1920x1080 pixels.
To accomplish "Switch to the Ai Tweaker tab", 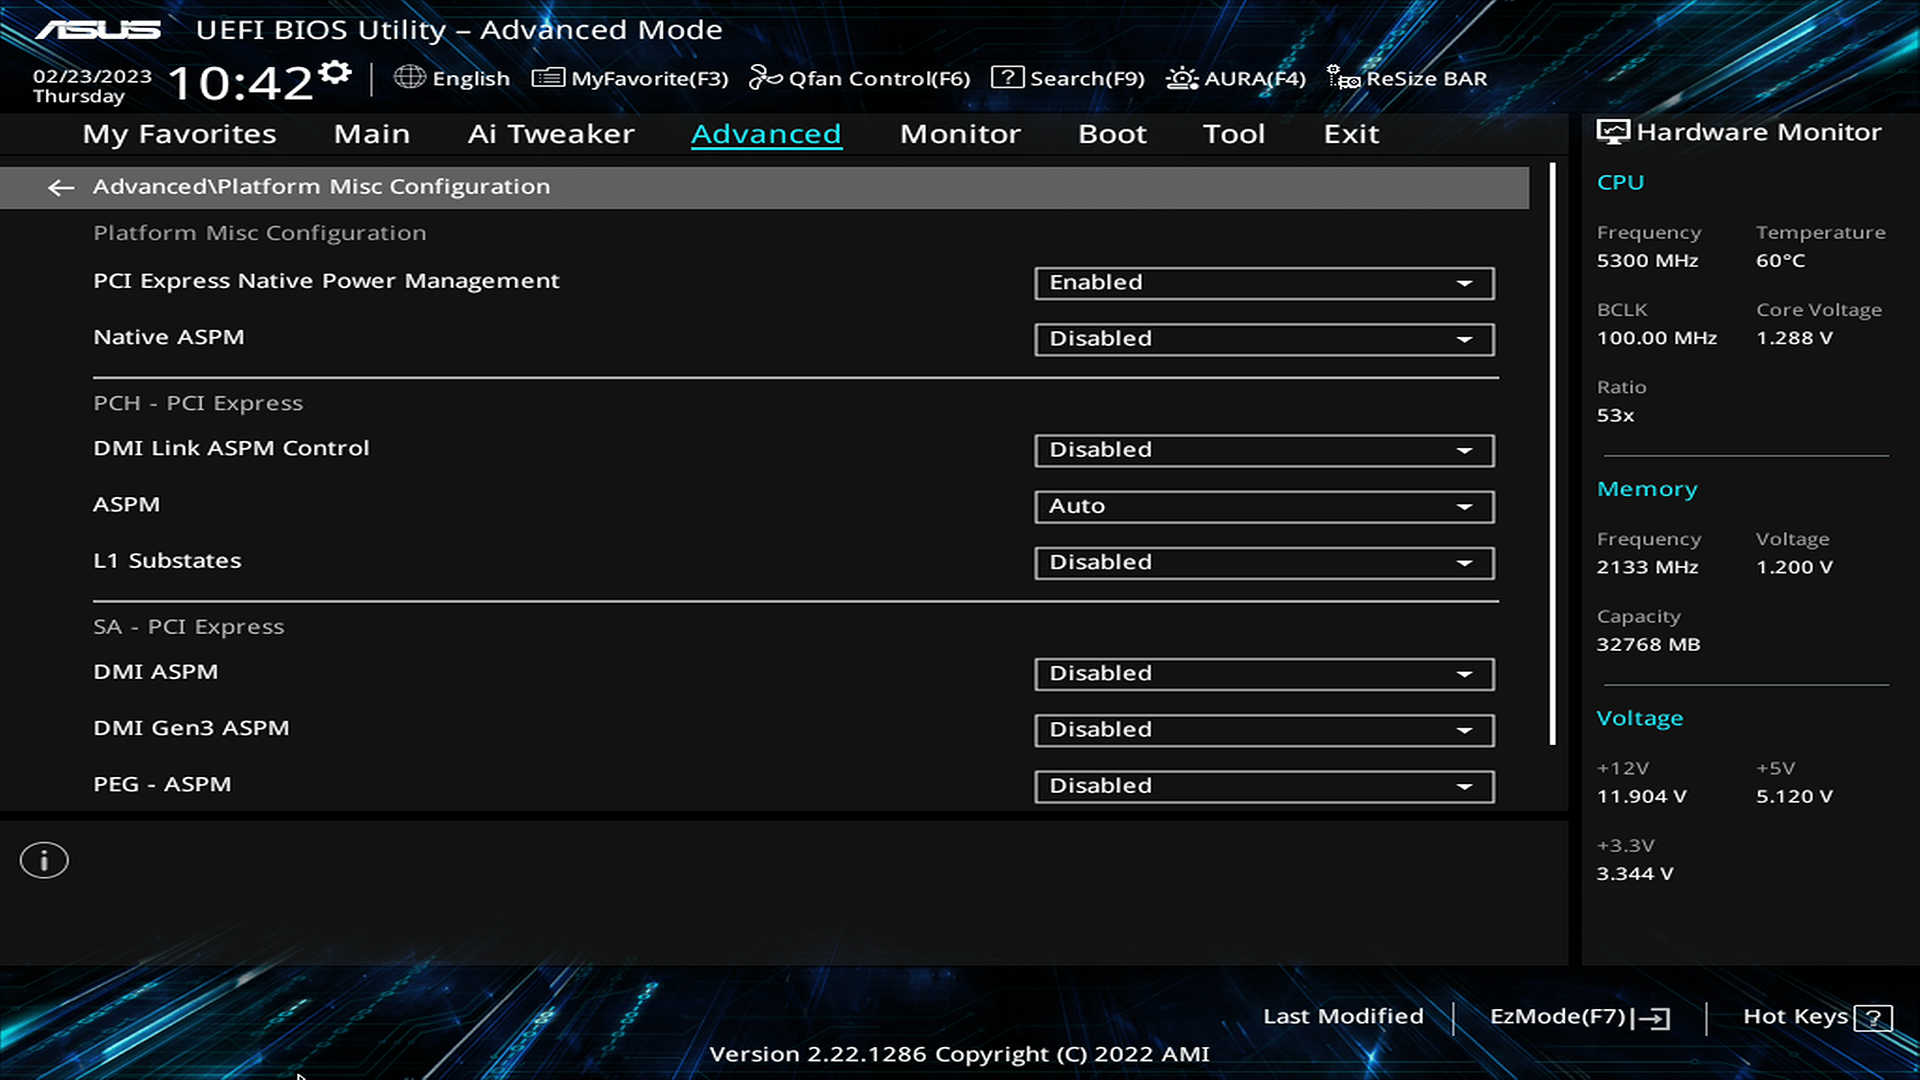I will pos(550,134).
